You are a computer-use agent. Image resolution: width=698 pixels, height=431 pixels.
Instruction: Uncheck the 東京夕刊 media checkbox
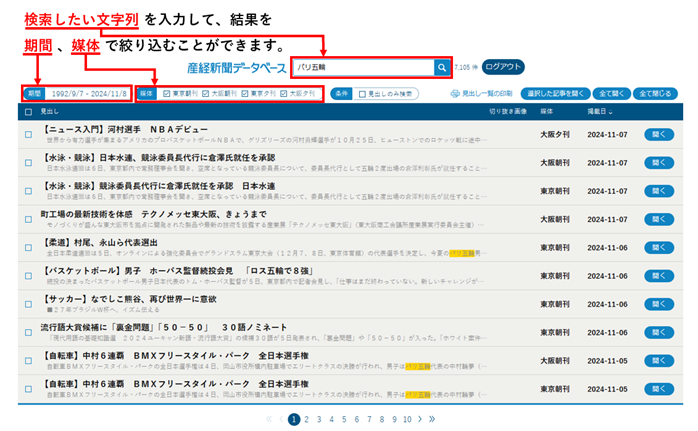pyautogui.click(x=245, y=94)
